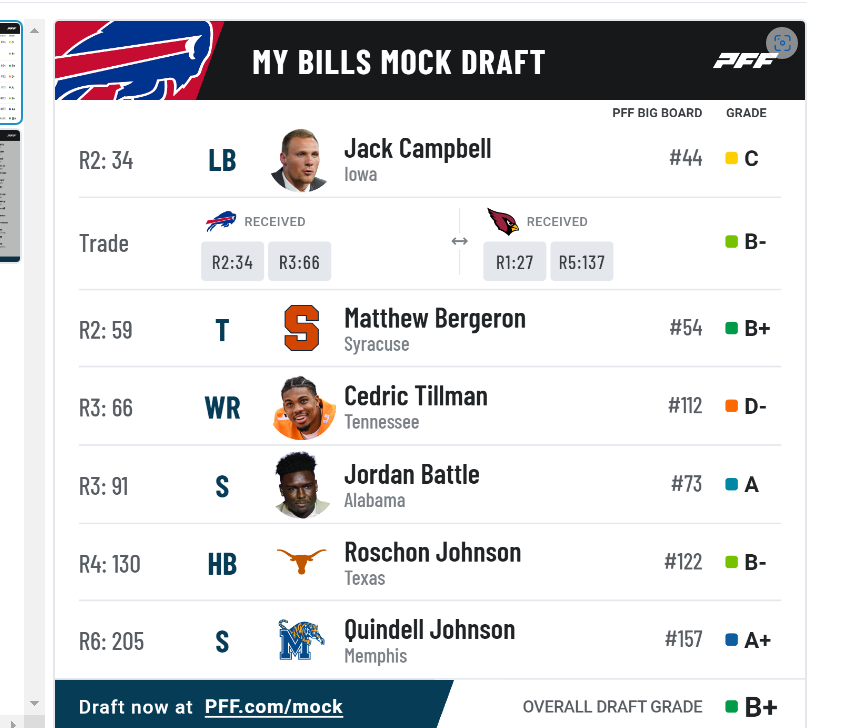Open the PFF.com/mock link
Viewport: 845px width, 728px height.
coord(274,706)
